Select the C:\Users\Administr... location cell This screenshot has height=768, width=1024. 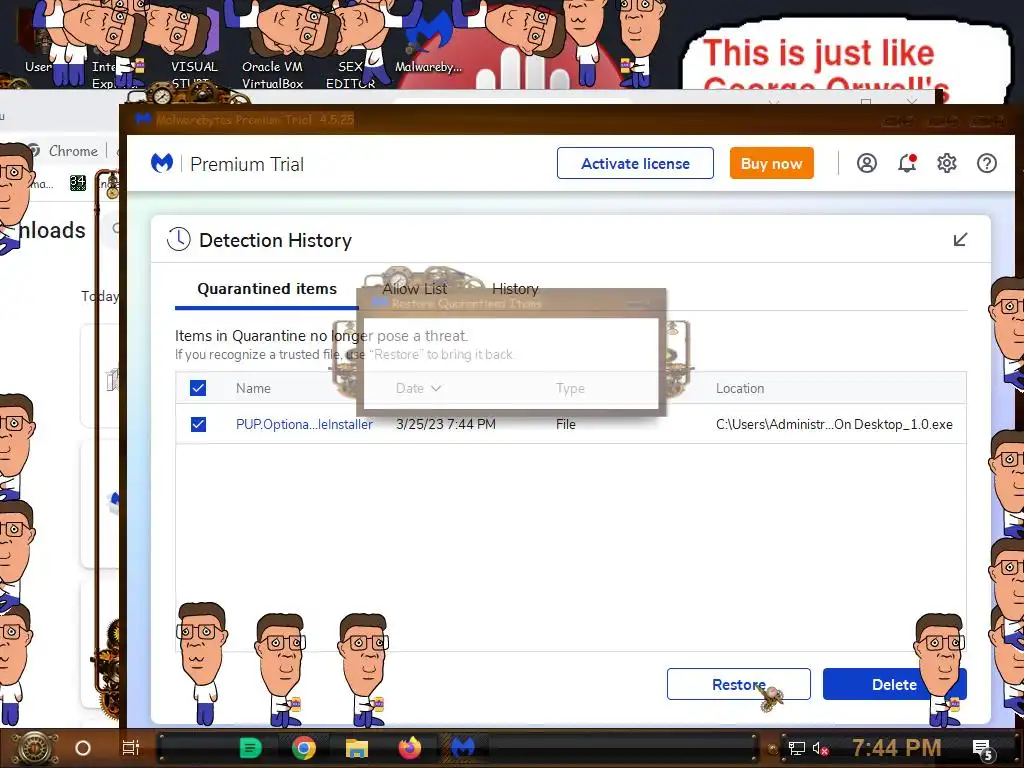(x=834, y=424)
